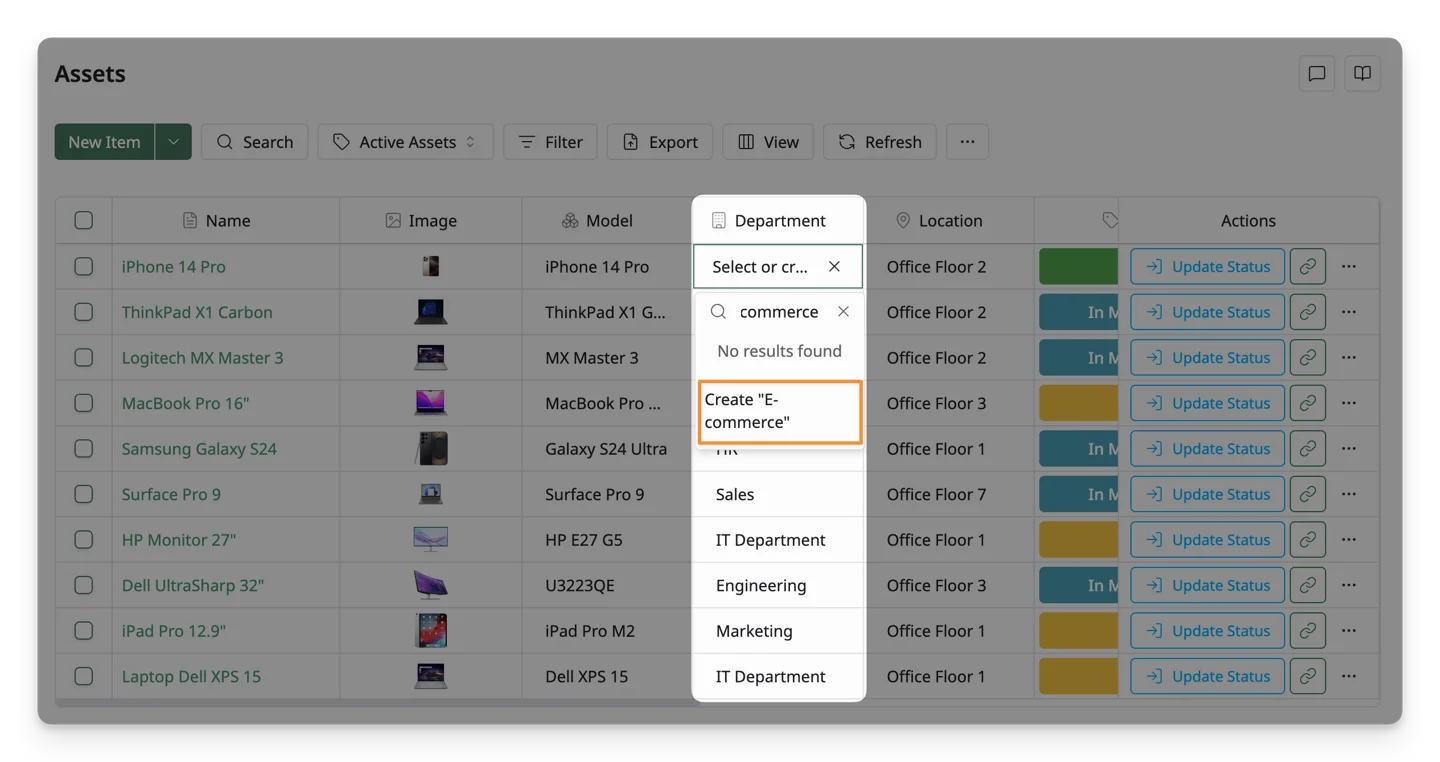Check the iPhone 14 Pro row checkbox
The width and height of the screenshot is (1440, 762).
(84, 266)
